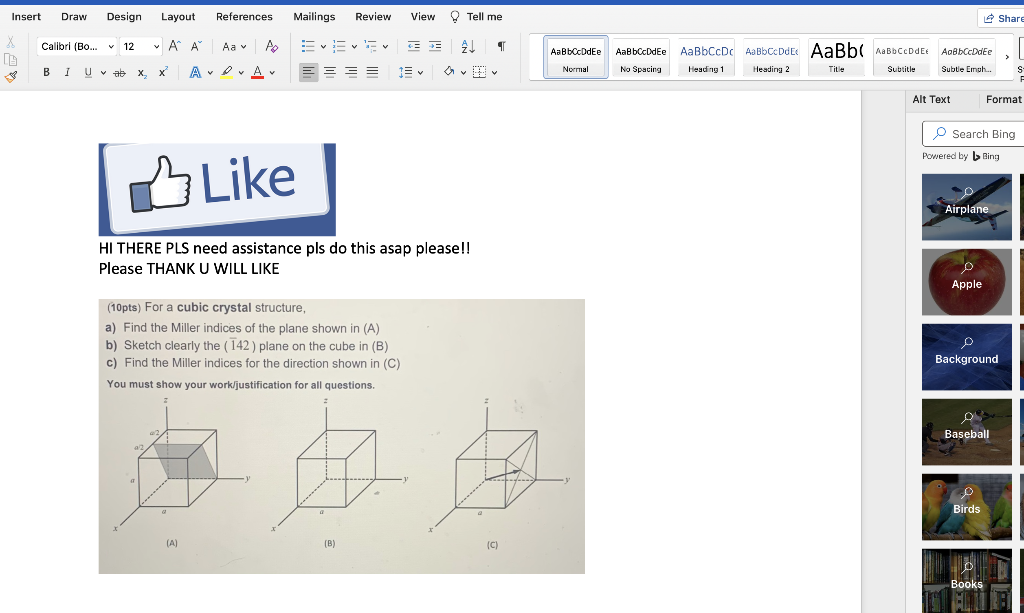Toggle bold formatting
The image size is (1024, 613).
(46, 72)
